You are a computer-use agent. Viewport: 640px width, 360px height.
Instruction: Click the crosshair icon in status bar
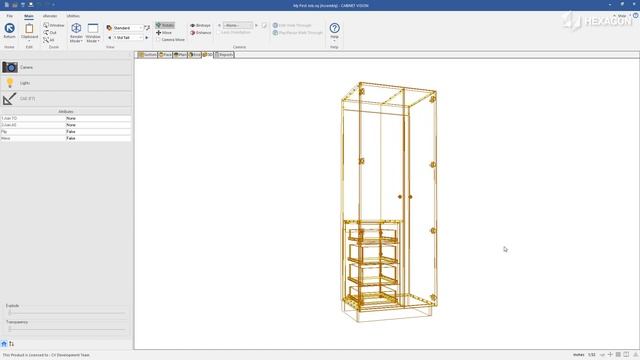click(610, 355)
